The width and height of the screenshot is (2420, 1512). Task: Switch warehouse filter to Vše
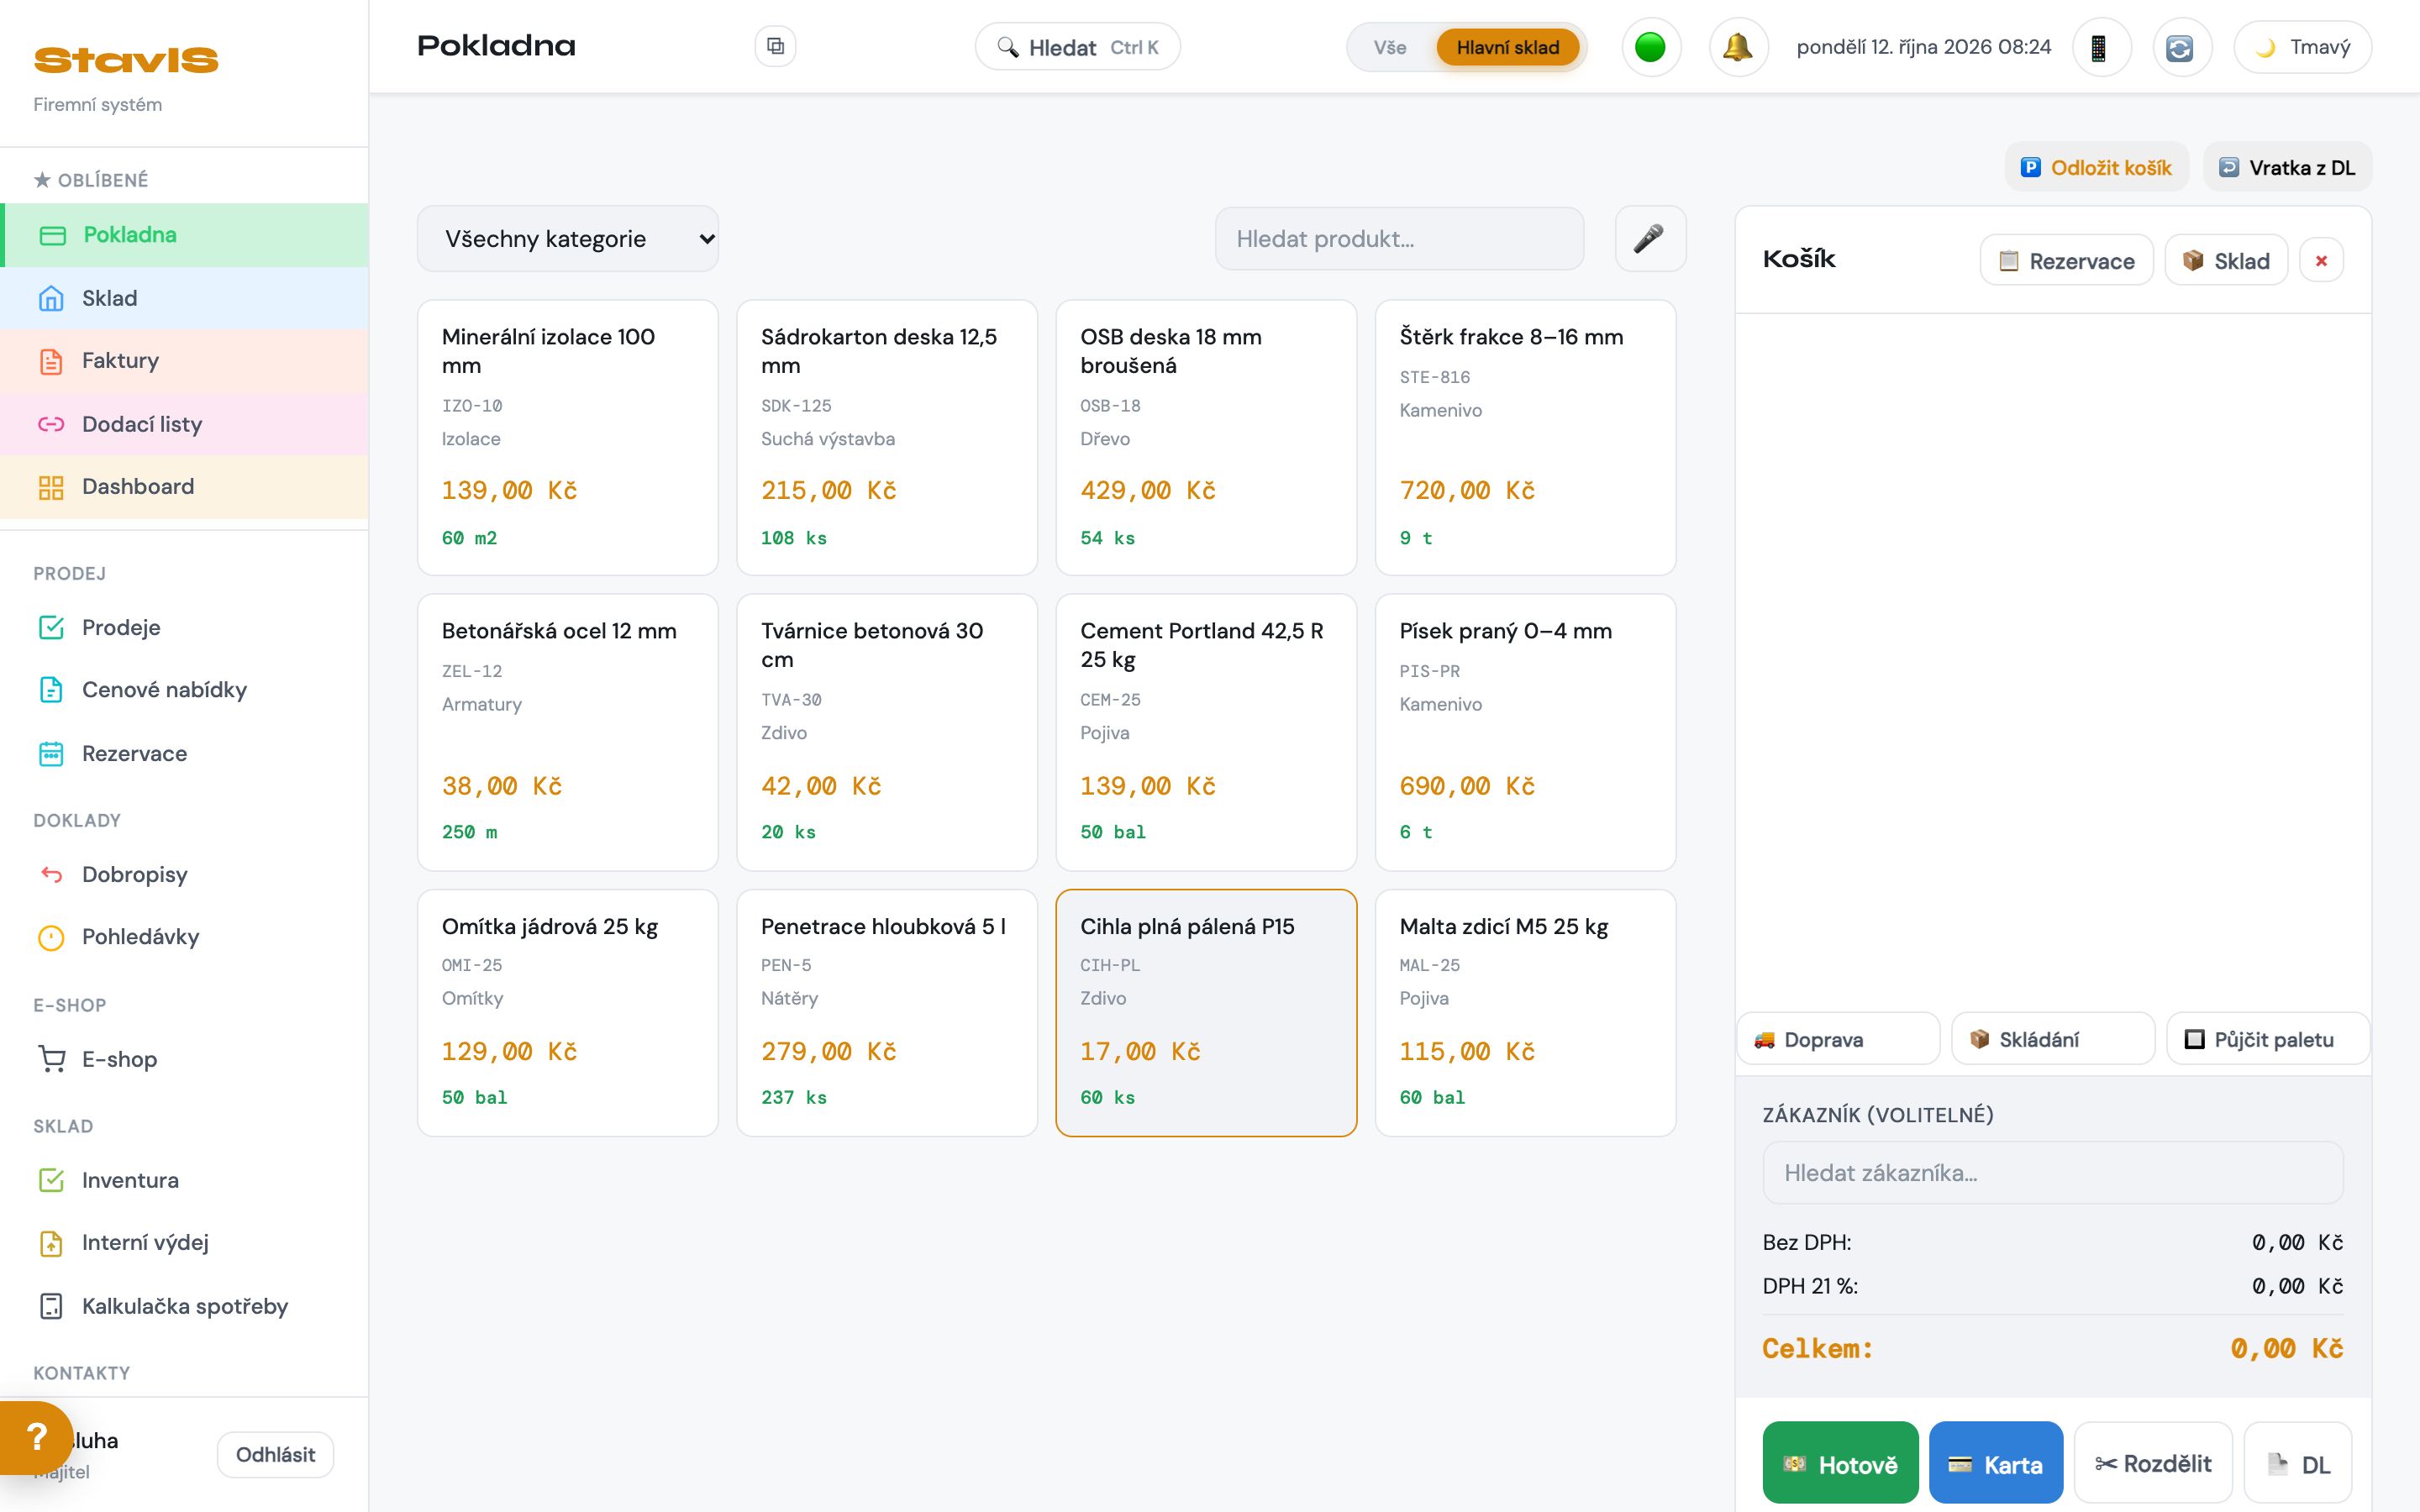(x=1389, y=47)
